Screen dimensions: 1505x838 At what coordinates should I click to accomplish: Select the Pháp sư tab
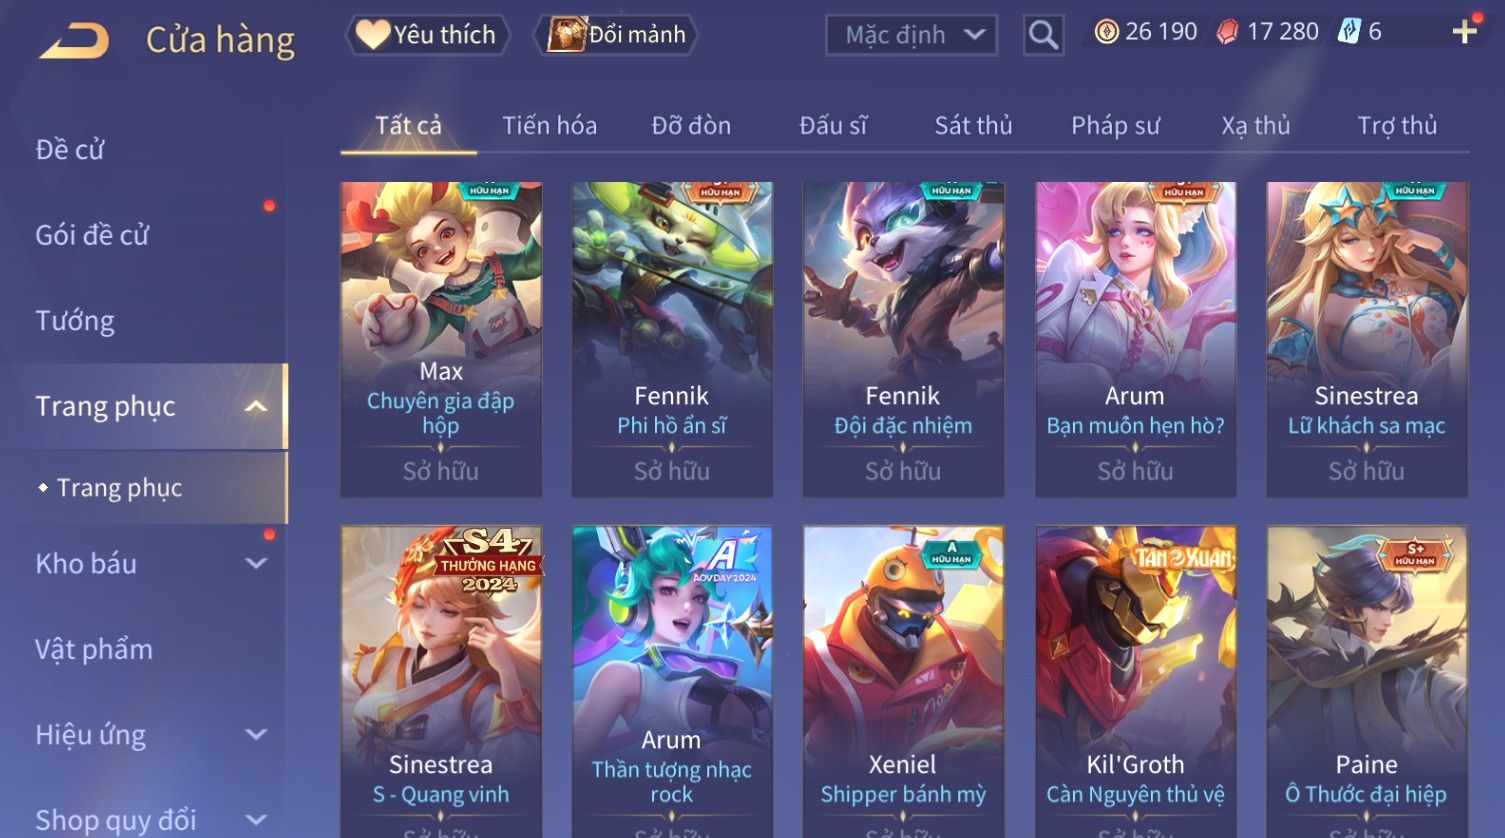(1115, 126)
